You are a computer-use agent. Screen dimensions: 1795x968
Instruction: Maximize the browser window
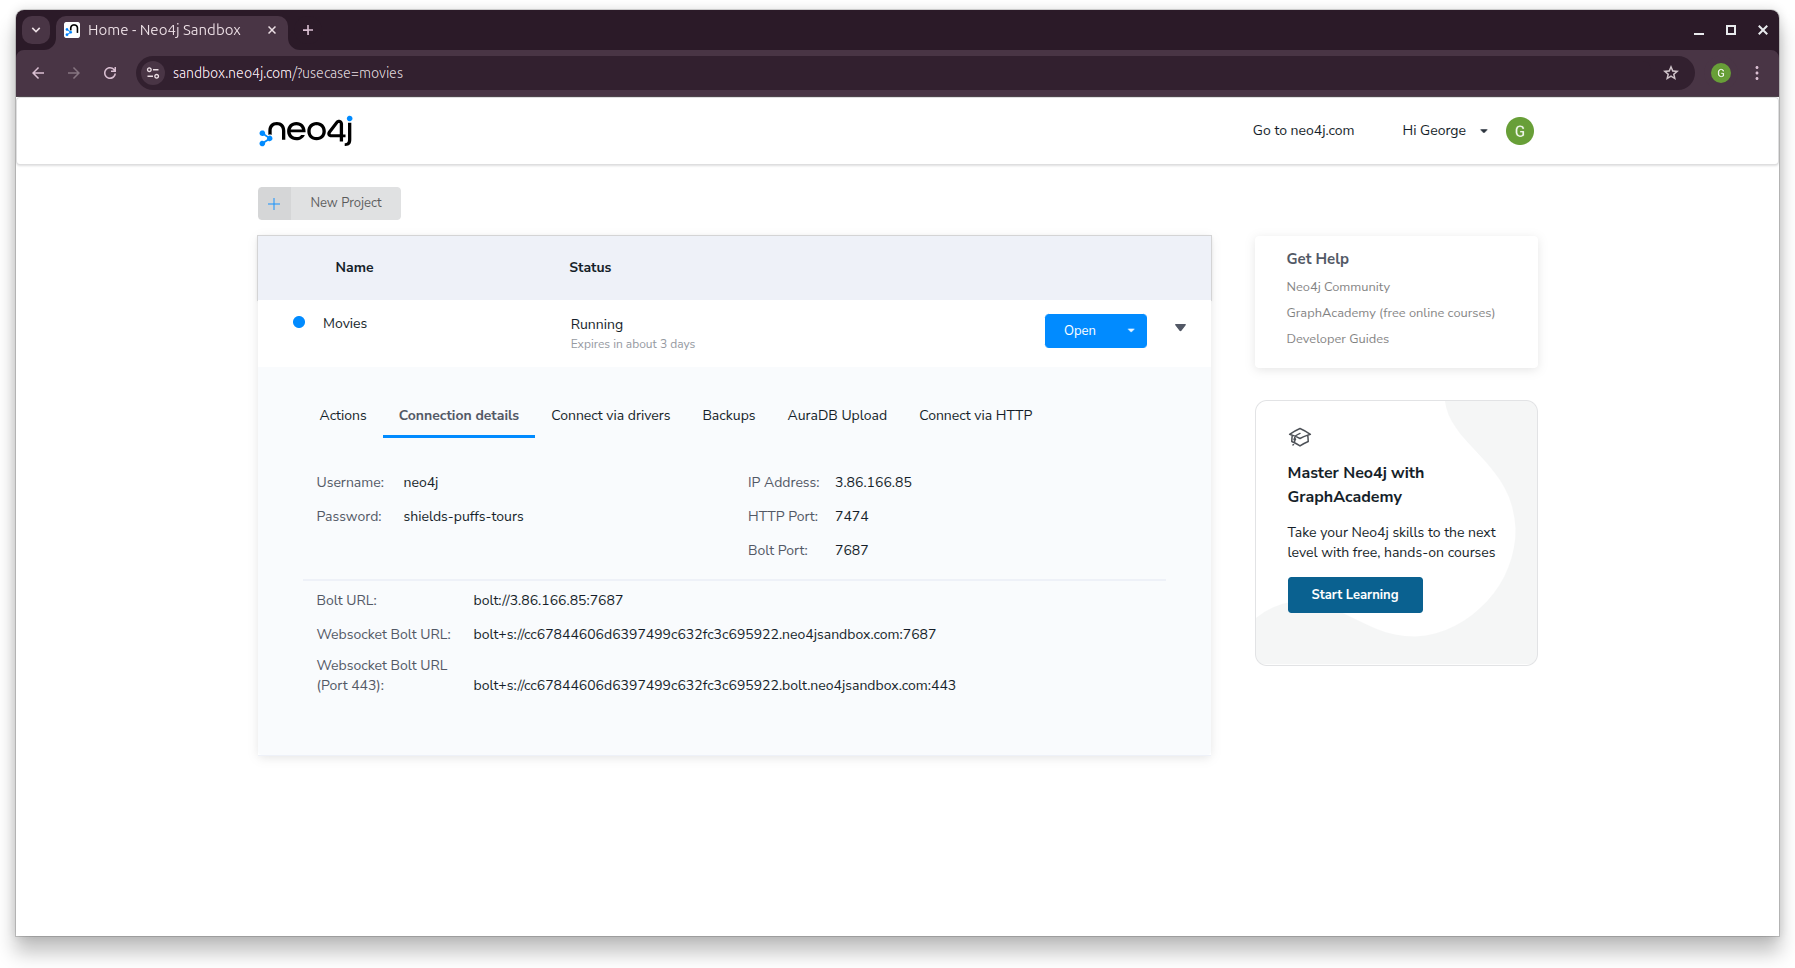pyautogui.click(x=1730, y=30)
